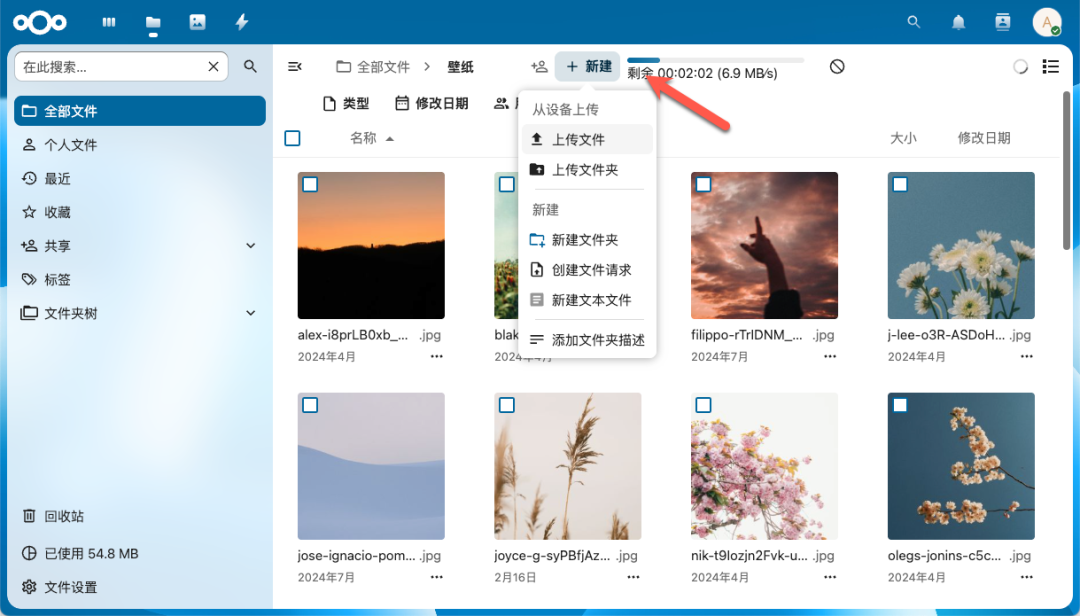Open the 修改日期 filter dropdown
This screenshot has width=1080, height=616.
430,102
